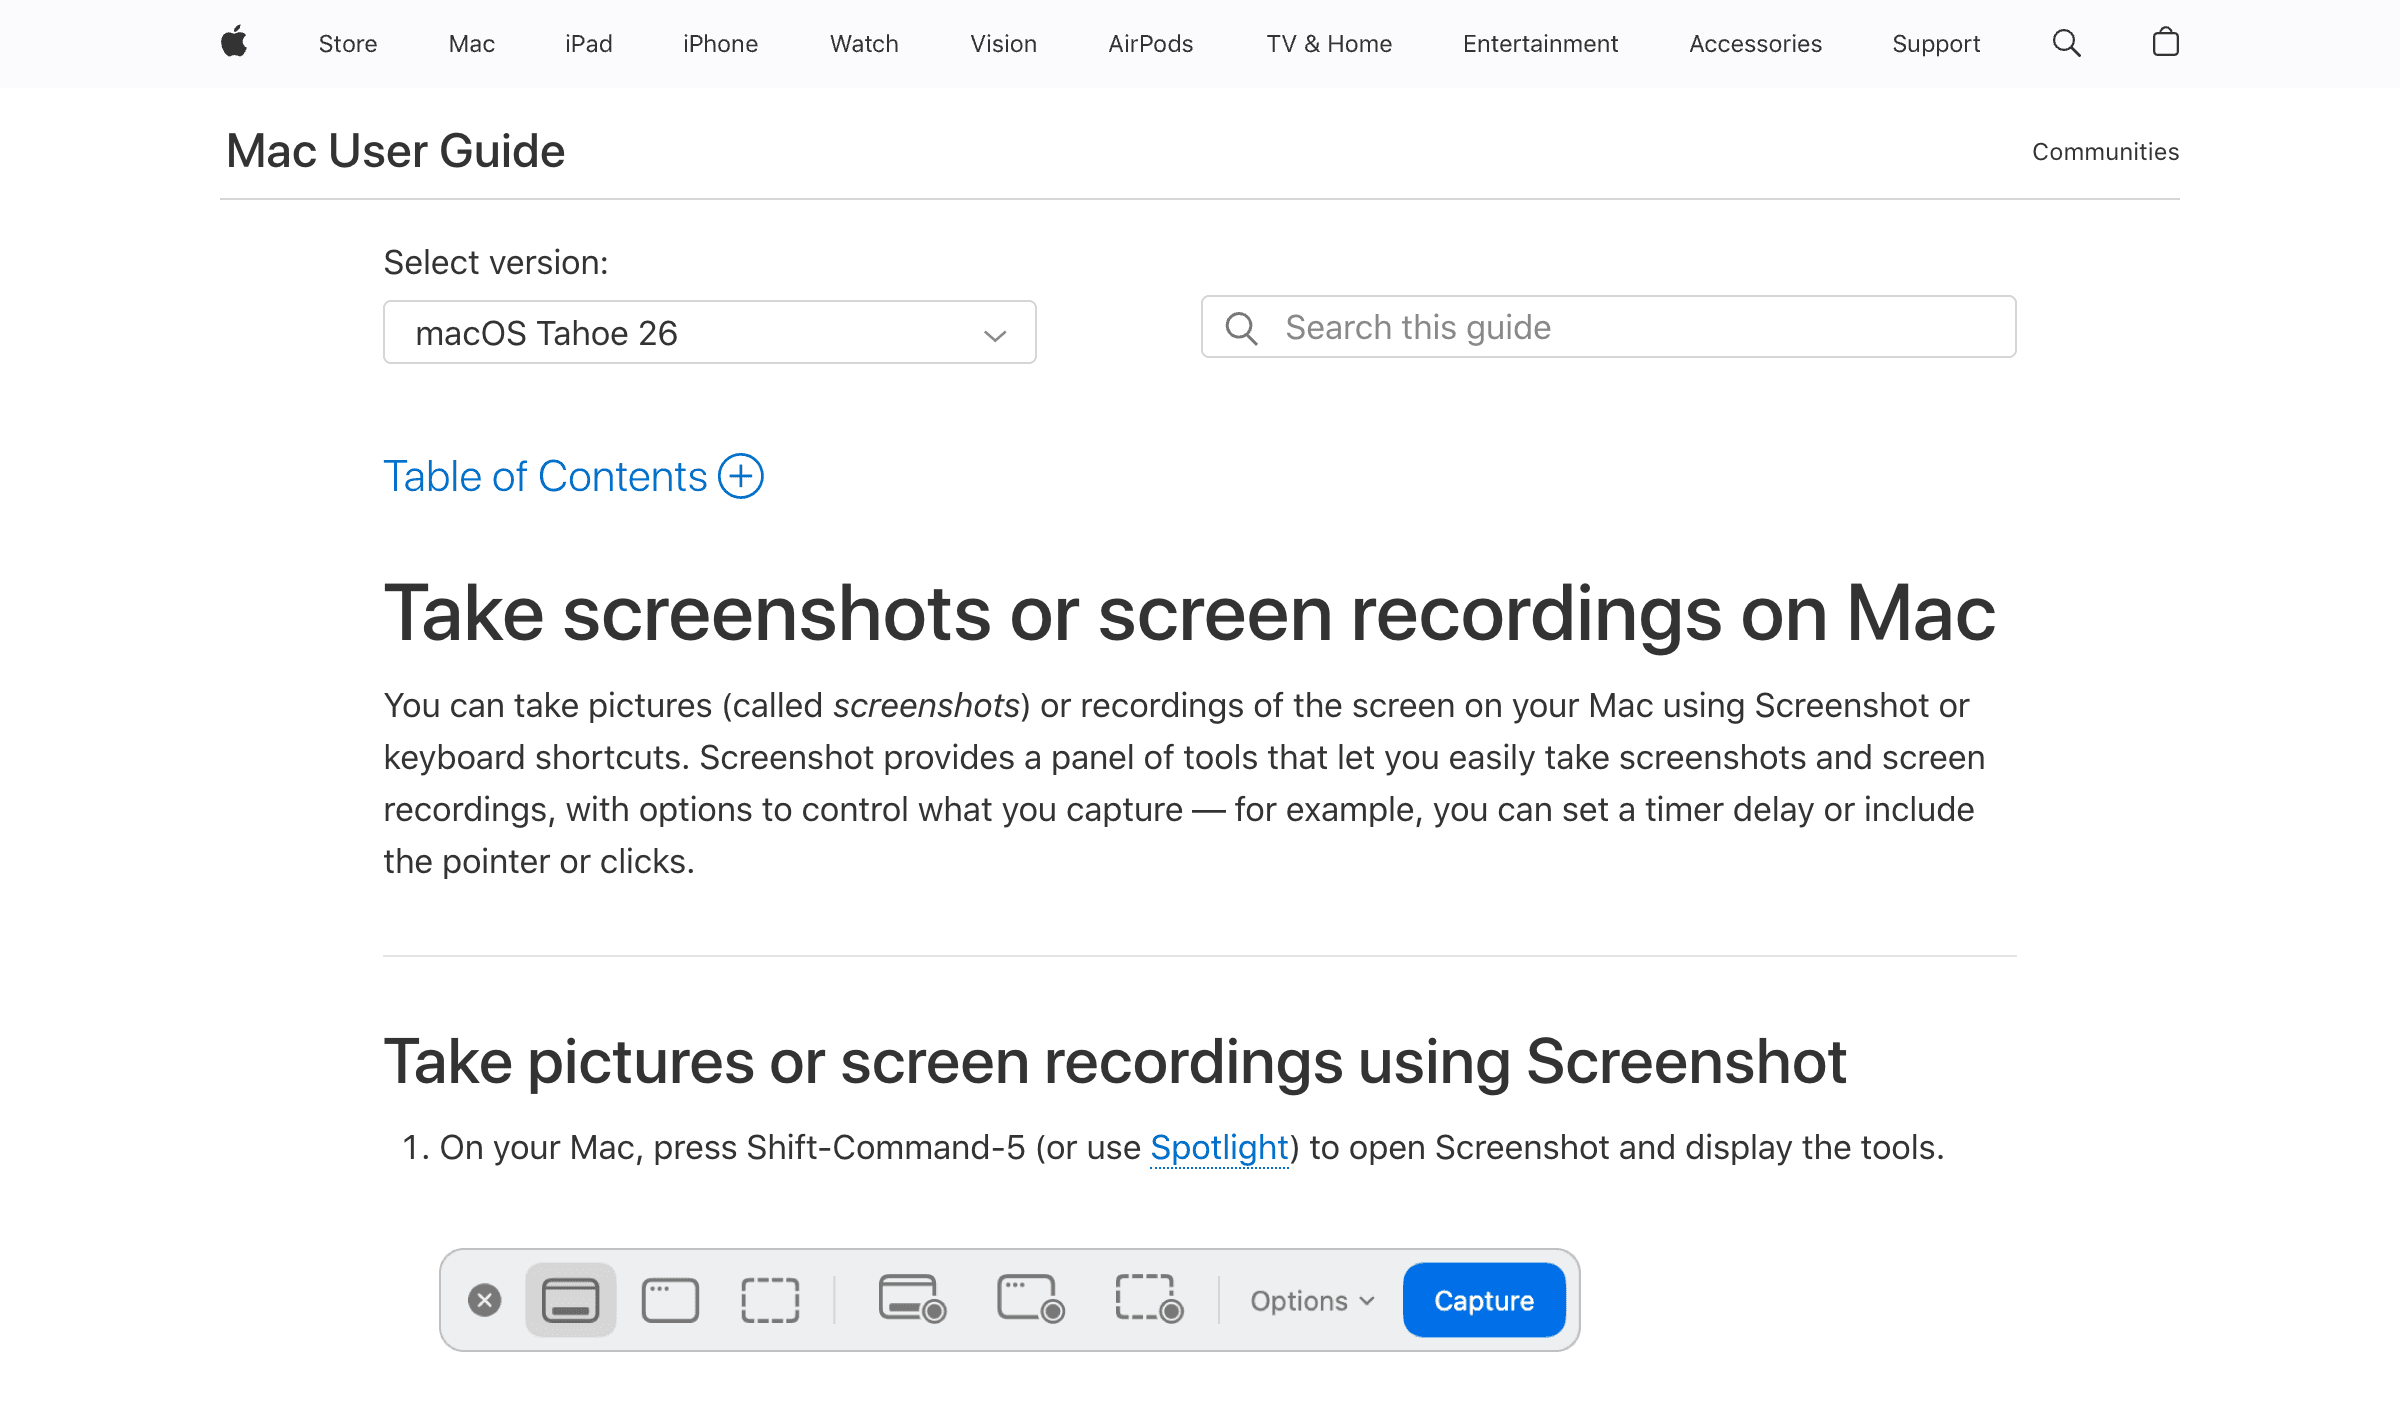Select the Capture Selected Window tool
This screenshot has height=1404, width=2400.
click(670, 1300)
